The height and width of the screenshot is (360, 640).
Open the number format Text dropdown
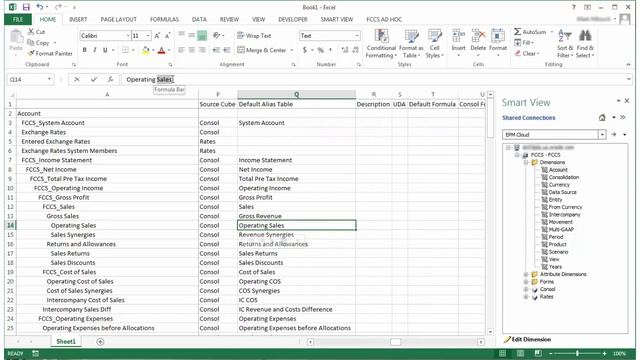(x=357, y=36)
